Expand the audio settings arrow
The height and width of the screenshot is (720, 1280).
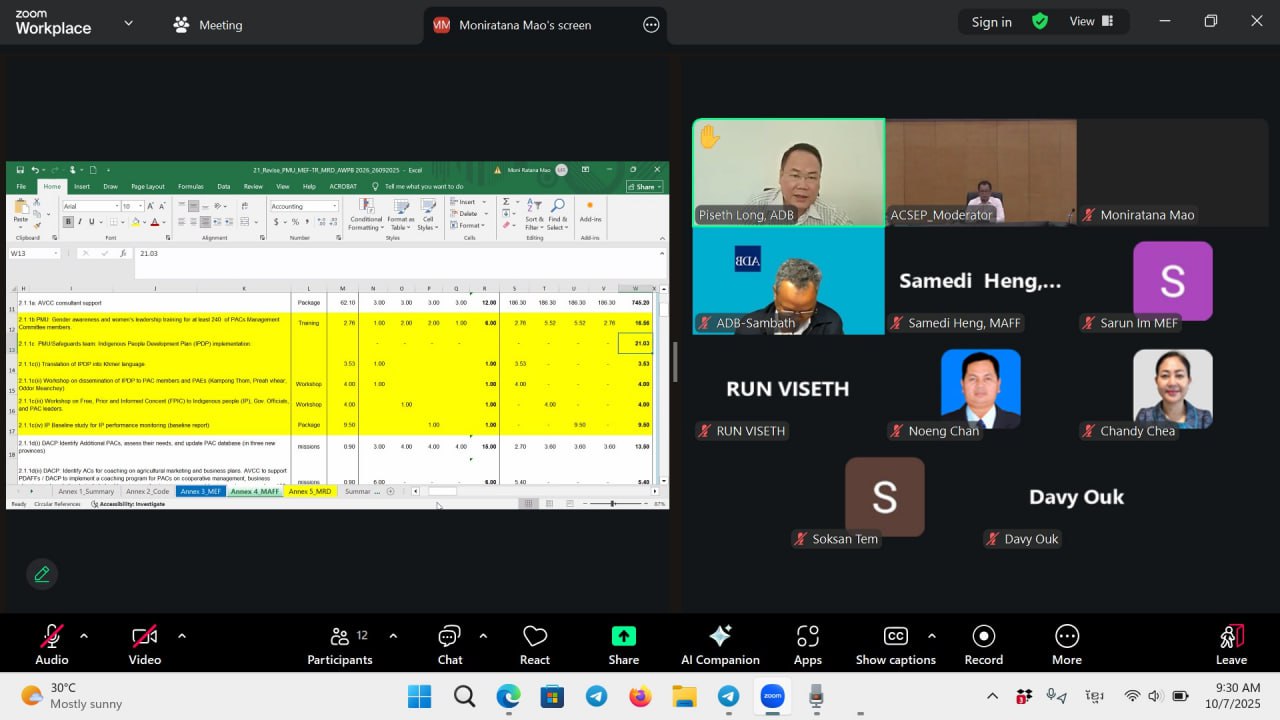click(84, 636)
